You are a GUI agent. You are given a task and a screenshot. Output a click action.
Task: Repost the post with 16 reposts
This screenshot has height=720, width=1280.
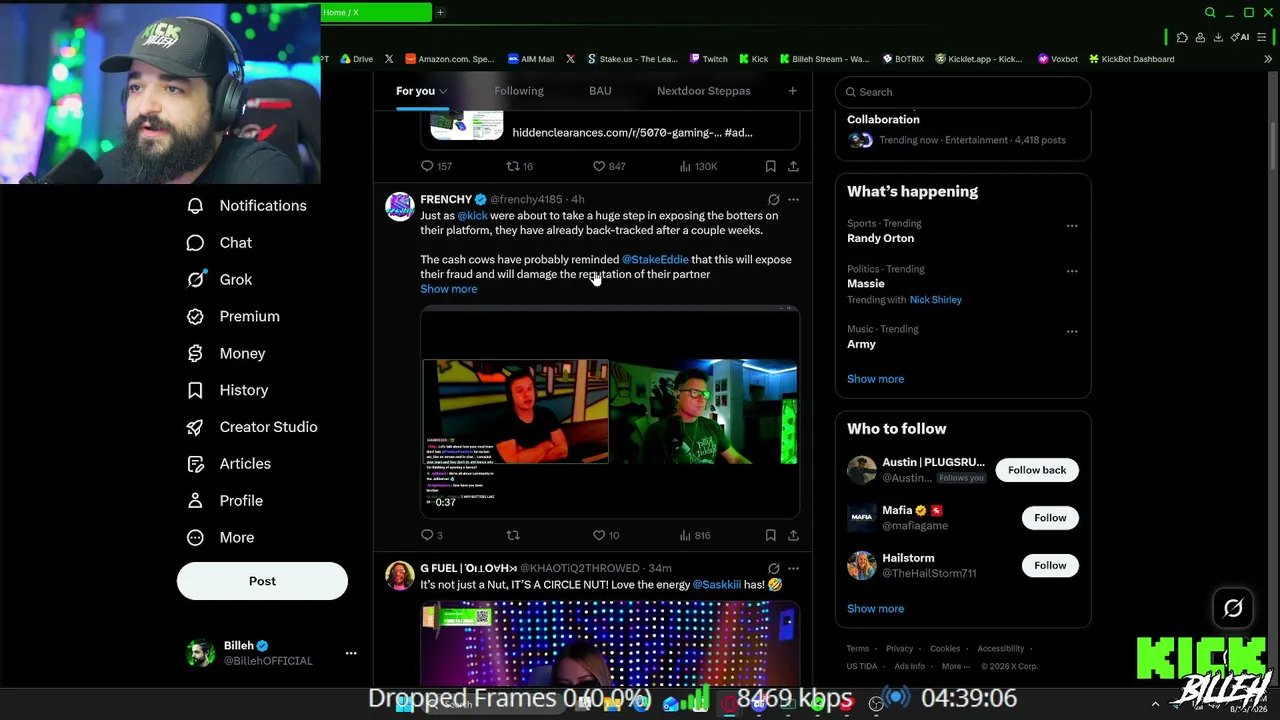pos(519,166)
